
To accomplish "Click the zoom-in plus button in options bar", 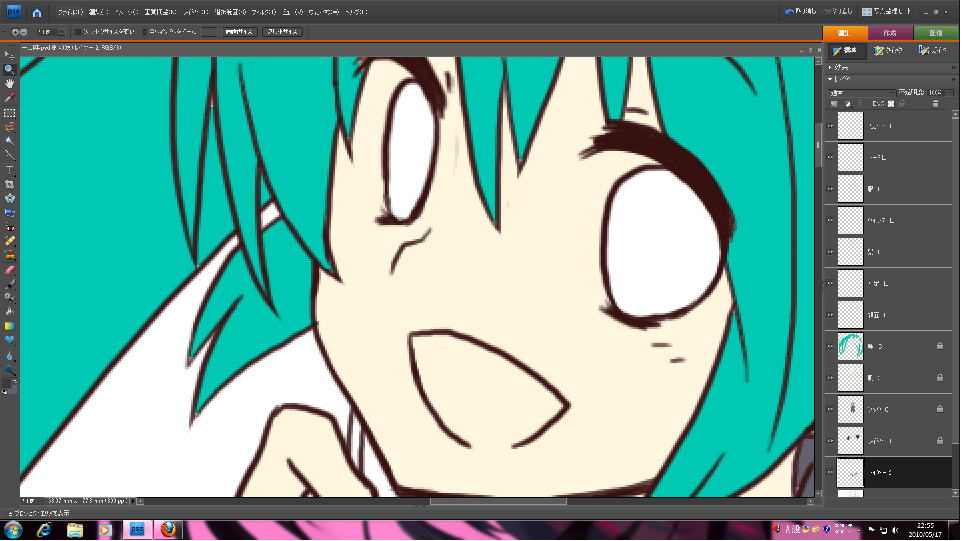I will pyautogui.click(x=15, y=32).
